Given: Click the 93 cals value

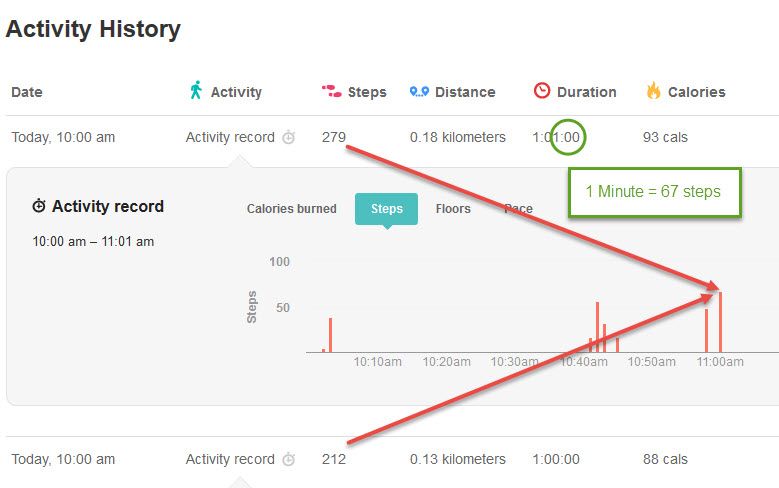Looking at the screenshot, I should [665, 137].
